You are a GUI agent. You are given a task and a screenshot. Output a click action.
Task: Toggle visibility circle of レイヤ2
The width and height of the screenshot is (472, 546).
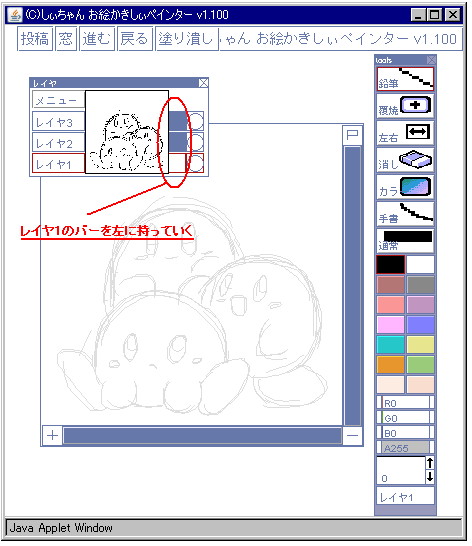(196, 142)
